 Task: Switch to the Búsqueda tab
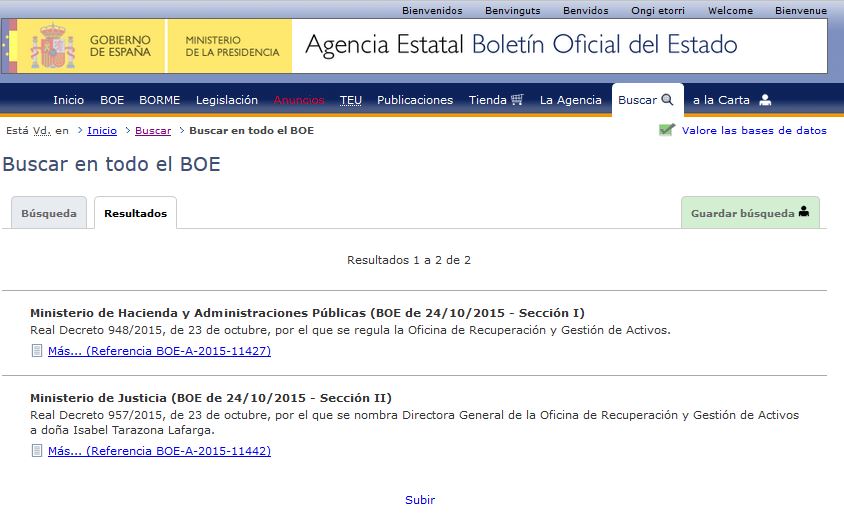pos(49,214)
